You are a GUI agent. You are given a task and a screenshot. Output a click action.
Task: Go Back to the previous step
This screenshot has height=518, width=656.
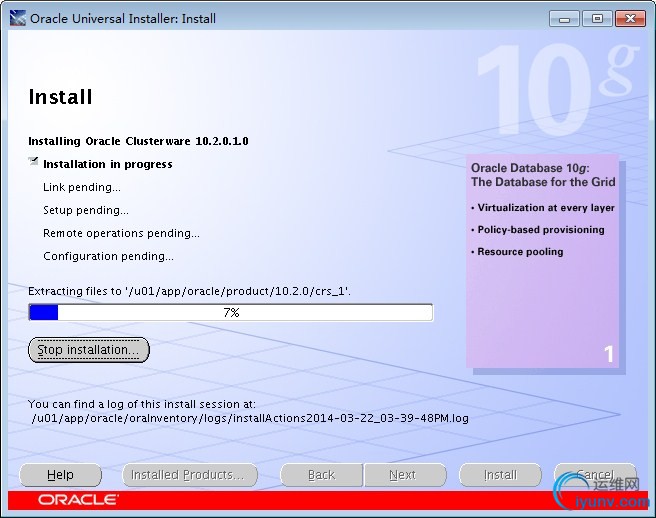pos(321,475)
